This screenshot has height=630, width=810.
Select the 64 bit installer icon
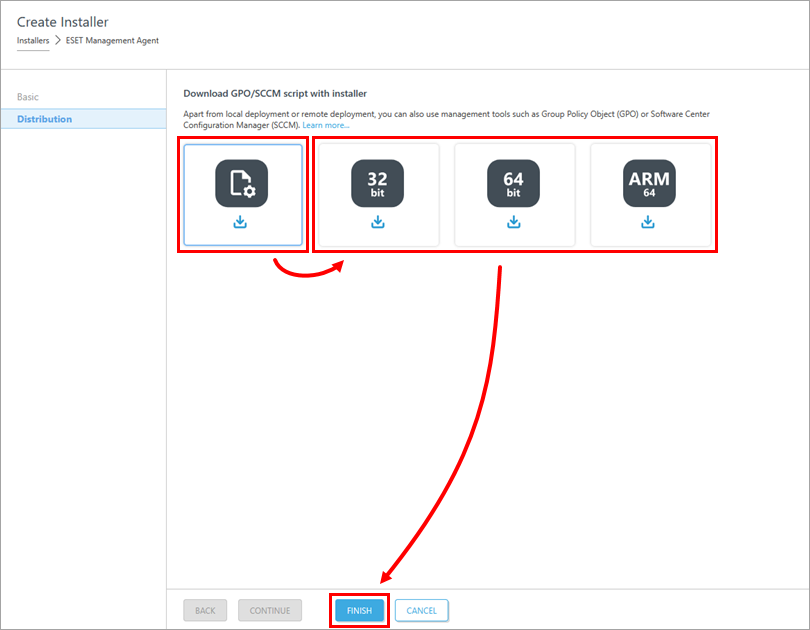click(x=513, y=183)
